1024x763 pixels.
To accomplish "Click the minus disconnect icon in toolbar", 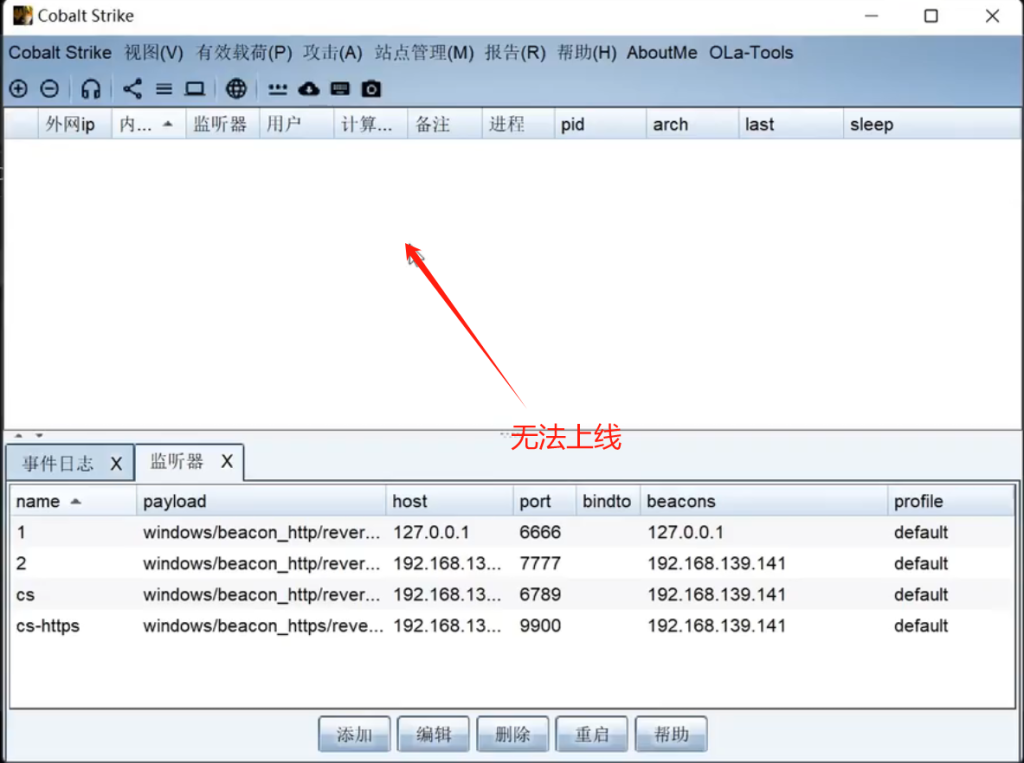I will (x=50, y=89).
